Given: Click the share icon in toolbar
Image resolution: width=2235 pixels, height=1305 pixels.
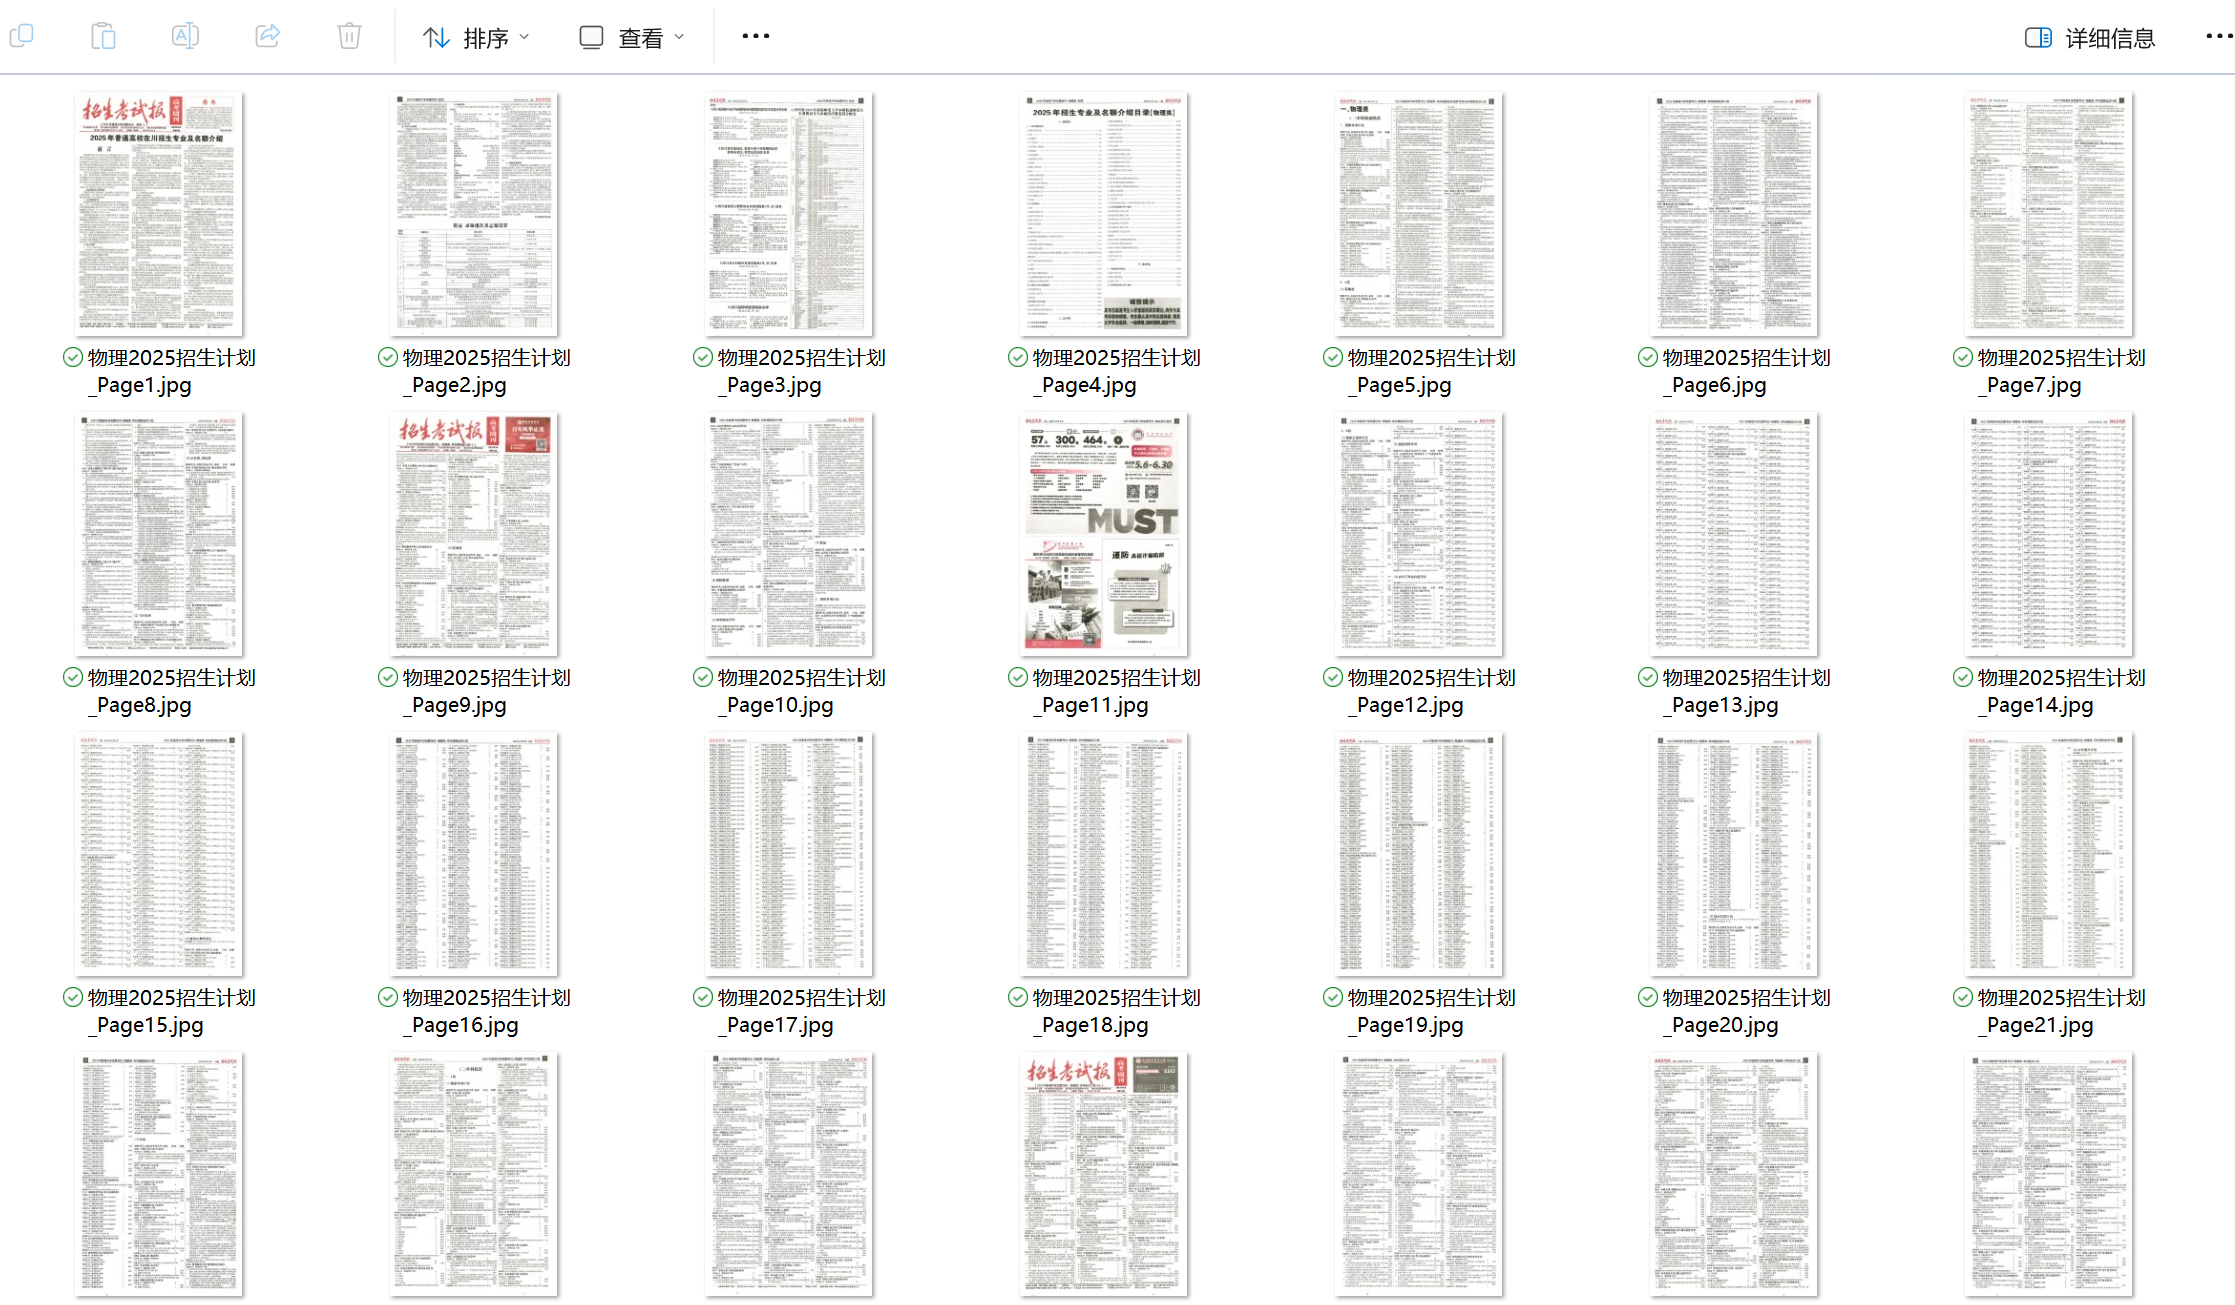Looking at the screenshot, I should tap(267, 37).
